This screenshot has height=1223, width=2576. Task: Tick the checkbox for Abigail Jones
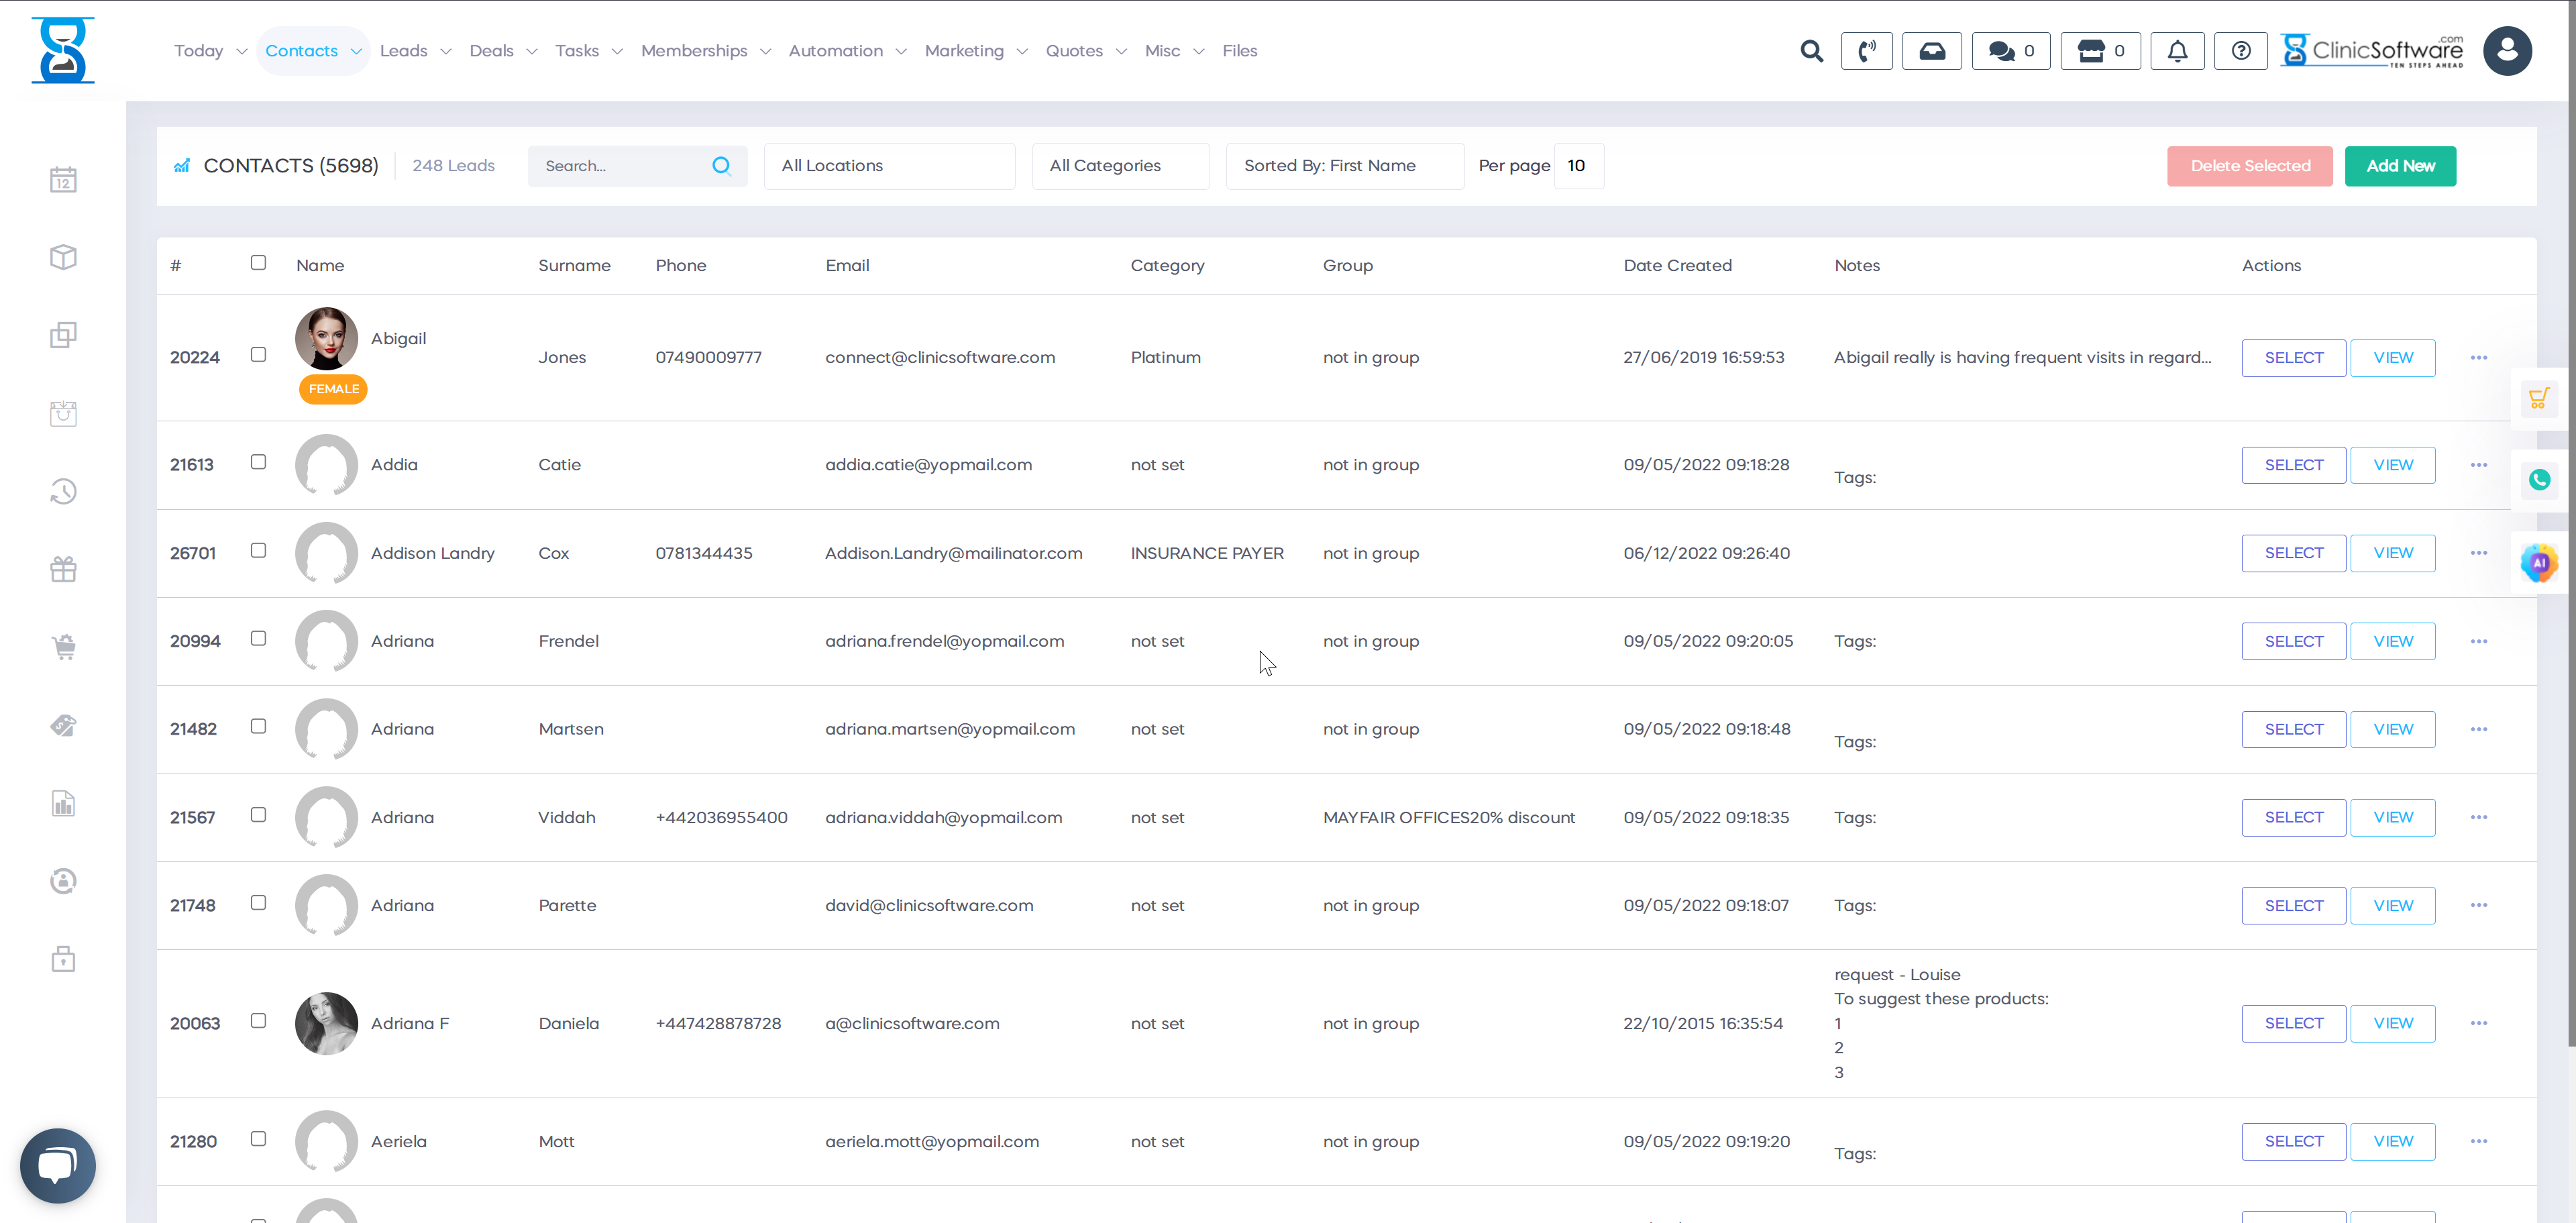coord(258,355)
